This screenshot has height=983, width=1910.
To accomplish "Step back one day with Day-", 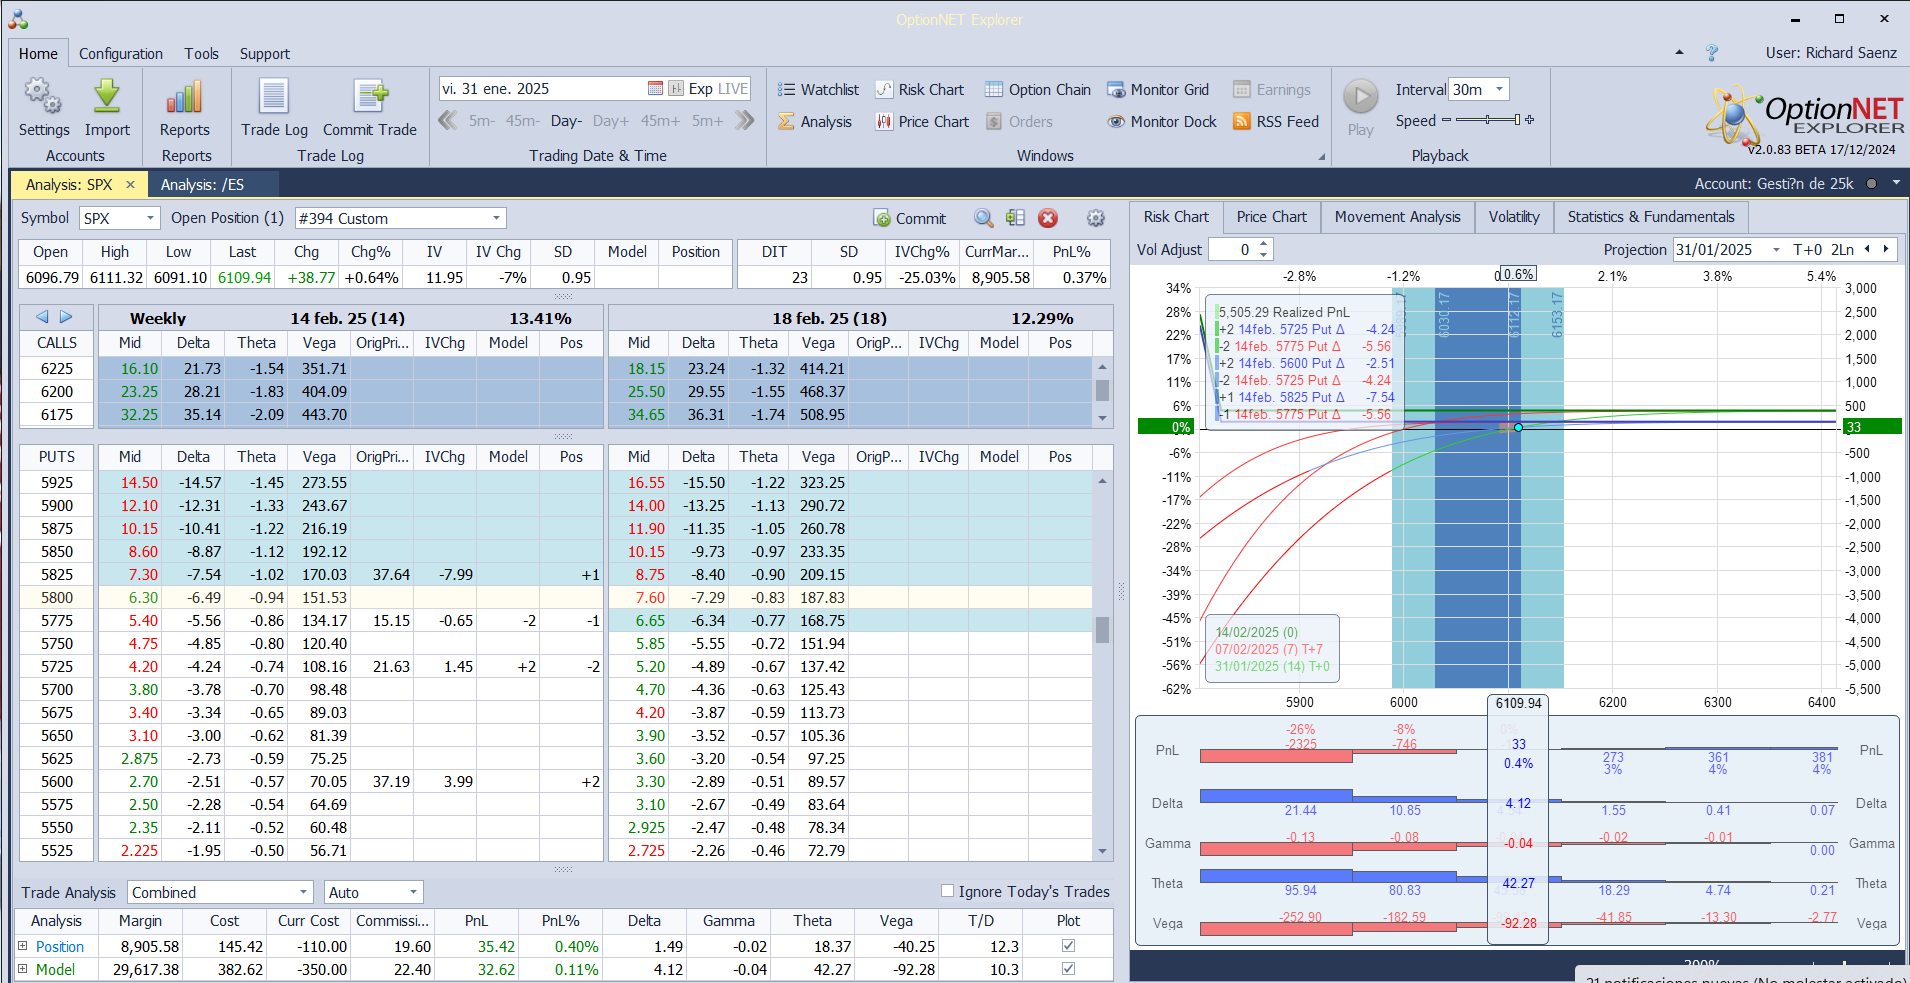I will [x=566, y=121].
